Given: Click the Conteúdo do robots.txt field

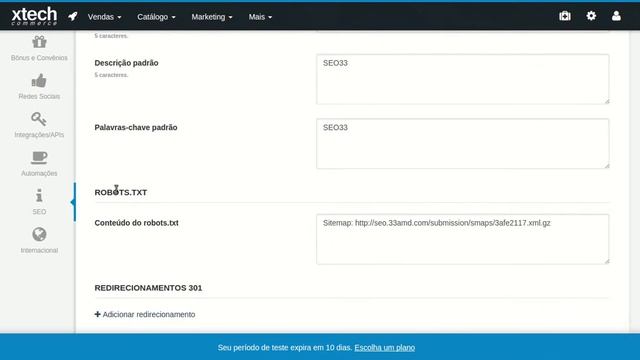Looking at the screenshot, I should pyautogui.click(x=462, y=239).
